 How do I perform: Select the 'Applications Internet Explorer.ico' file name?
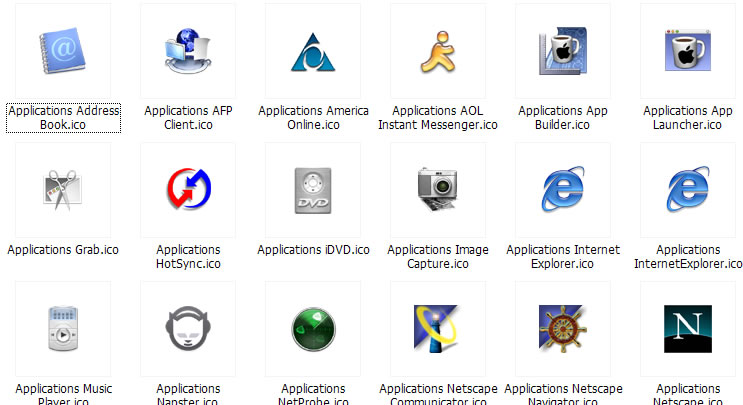click(563, 257)
